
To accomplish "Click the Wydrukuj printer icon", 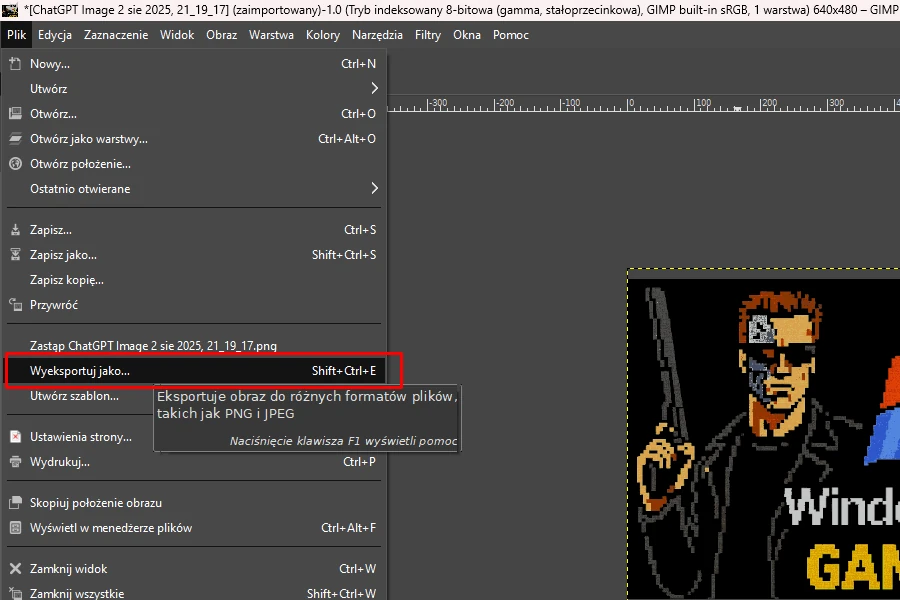I will click(15, 462).
